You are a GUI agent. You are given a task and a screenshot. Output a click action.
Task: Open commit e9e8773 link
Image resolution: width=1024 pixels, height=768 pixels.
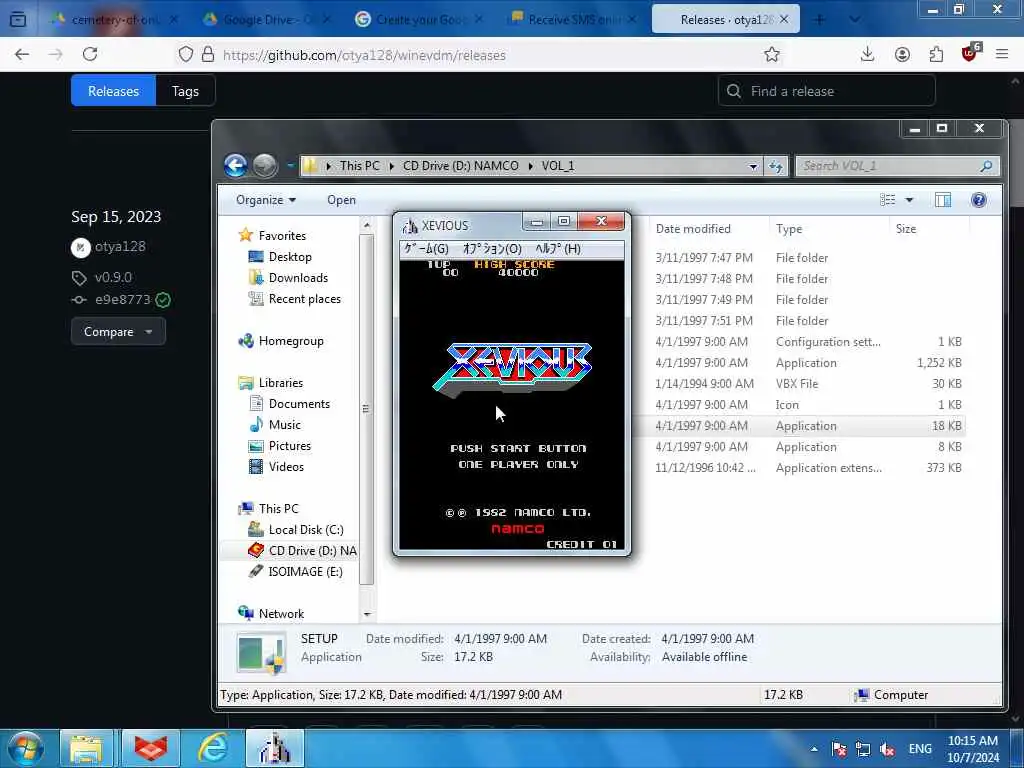(122, 300)
